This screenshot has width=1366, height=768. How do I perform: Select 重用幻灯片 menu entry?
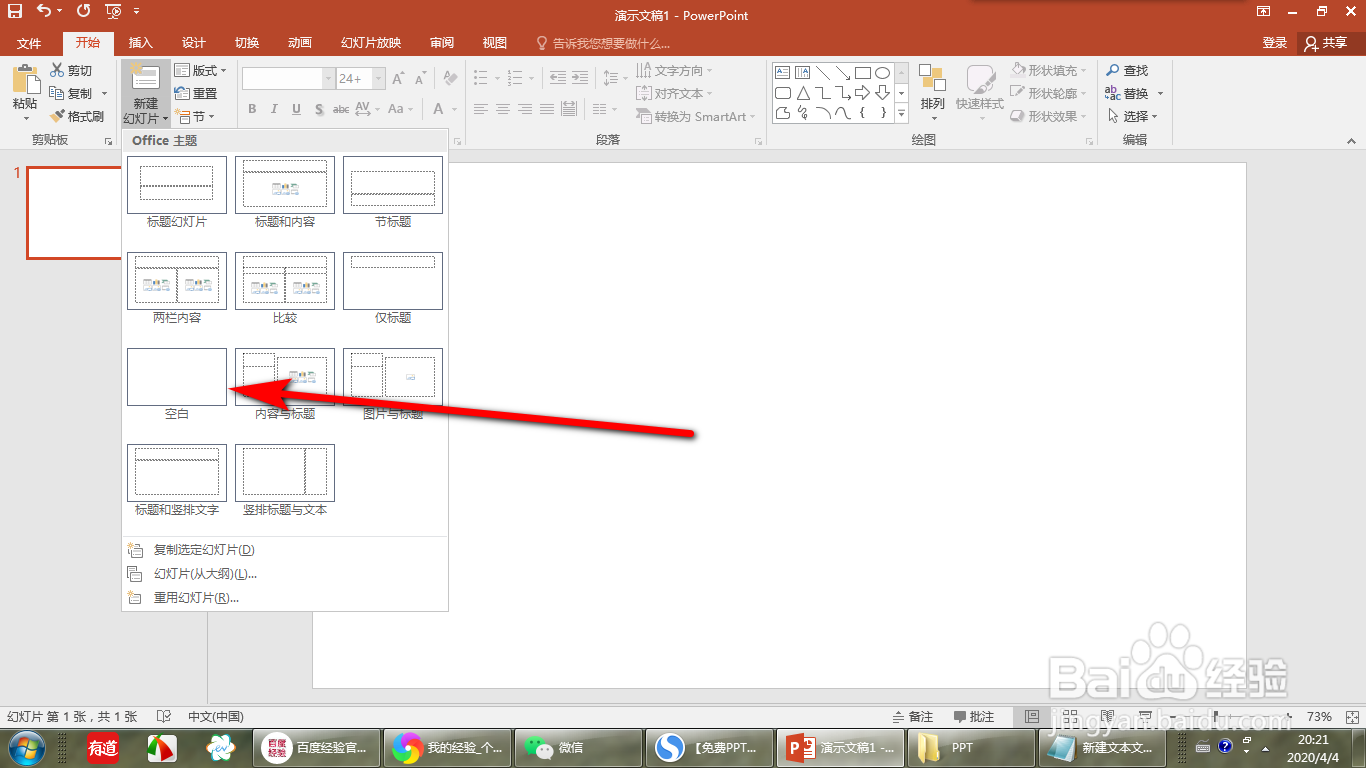click(x=285, y=598)
